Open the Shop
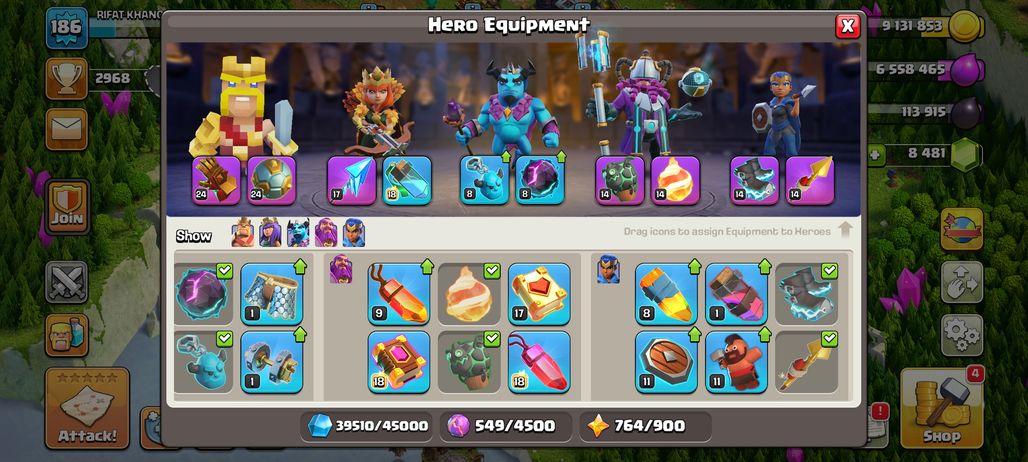1028x462 pixels. click(941, 408)
